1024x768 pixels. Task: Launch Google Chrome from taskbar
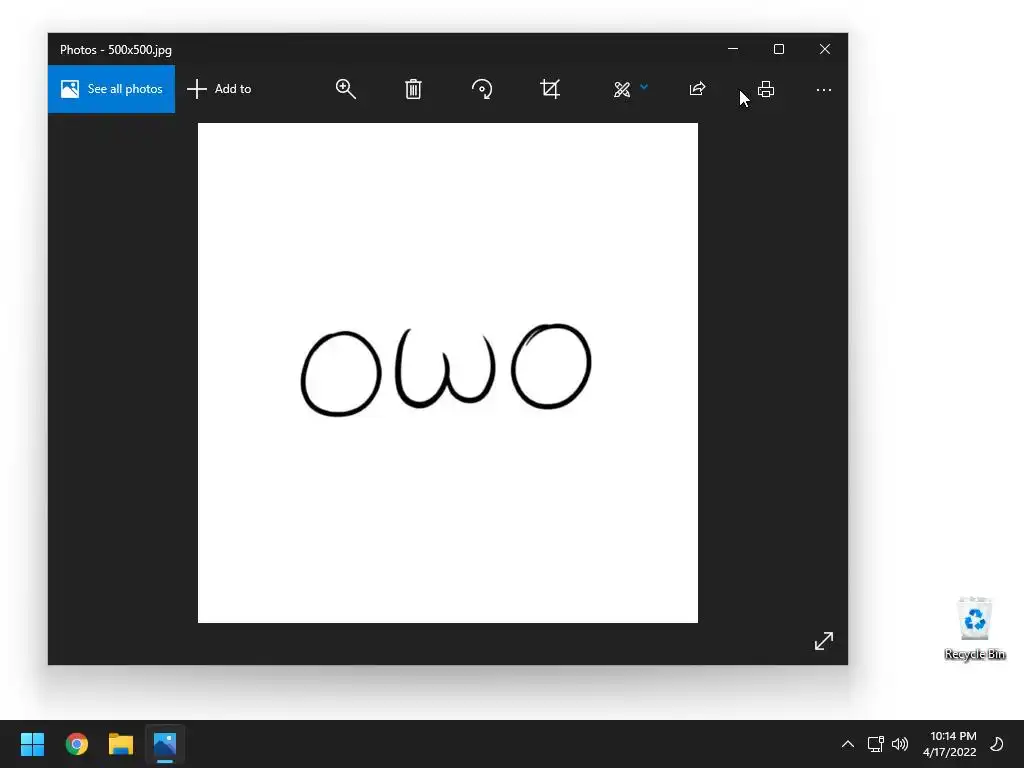pyautogui.click(x=76, y=744)
